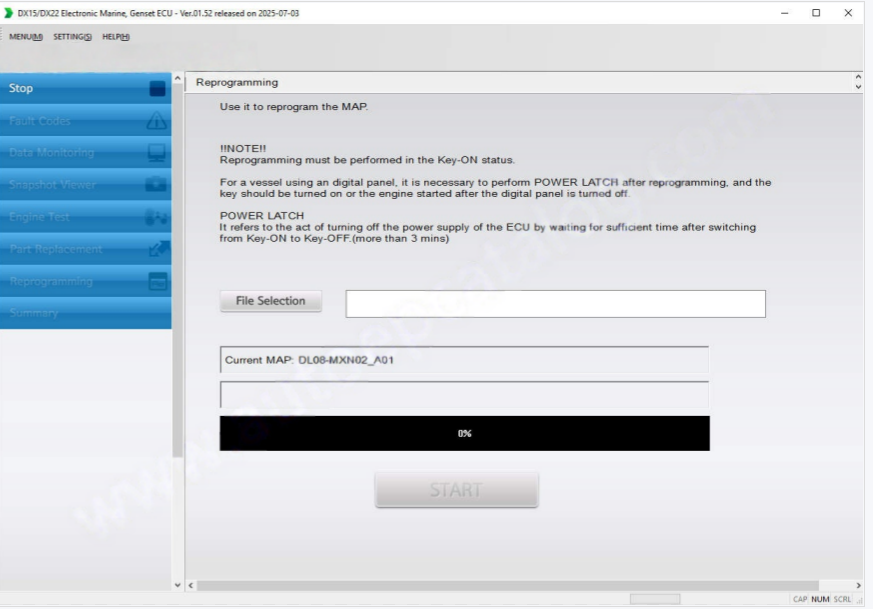This screenshot has height=609, width=873.
Task: Click the Current MAP text field
Action: point(464,360)
